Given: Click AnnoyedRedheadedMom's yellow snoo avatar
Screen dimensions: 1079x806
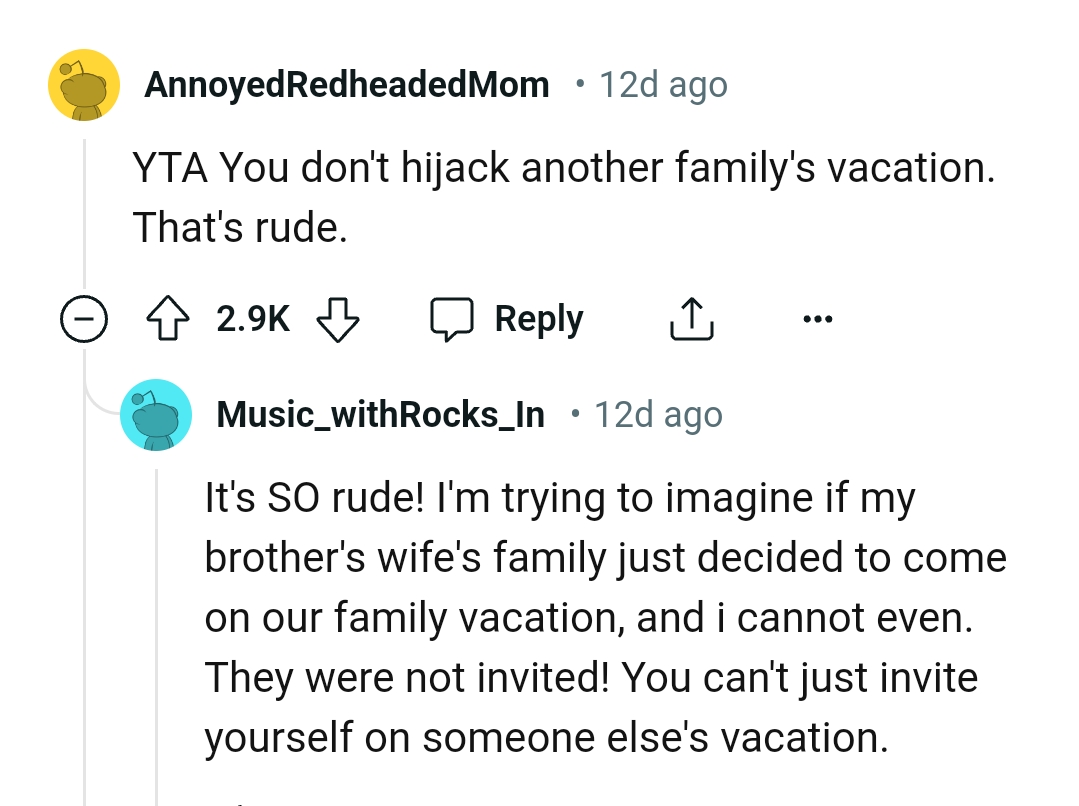Looking at the screenshot, I should tap(84, 84).
